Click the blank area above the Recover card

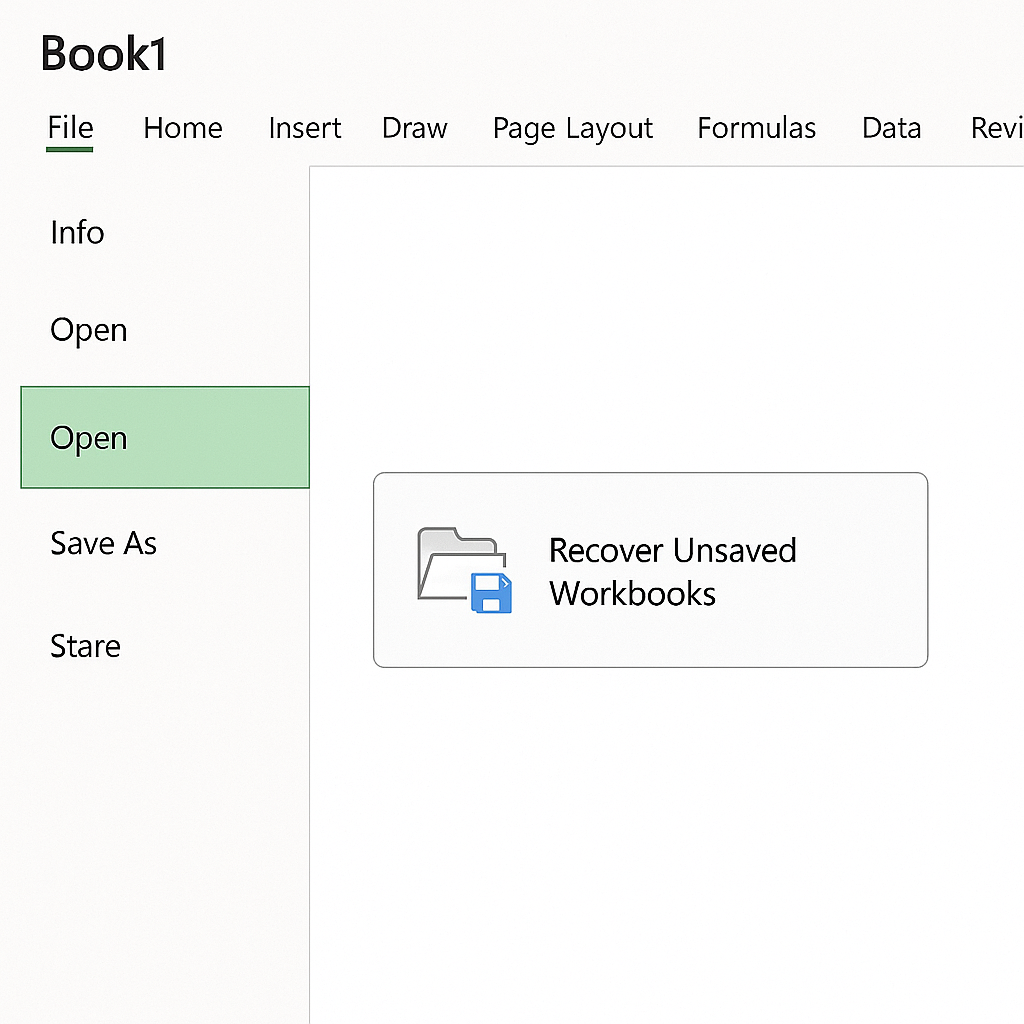point(666,320)
